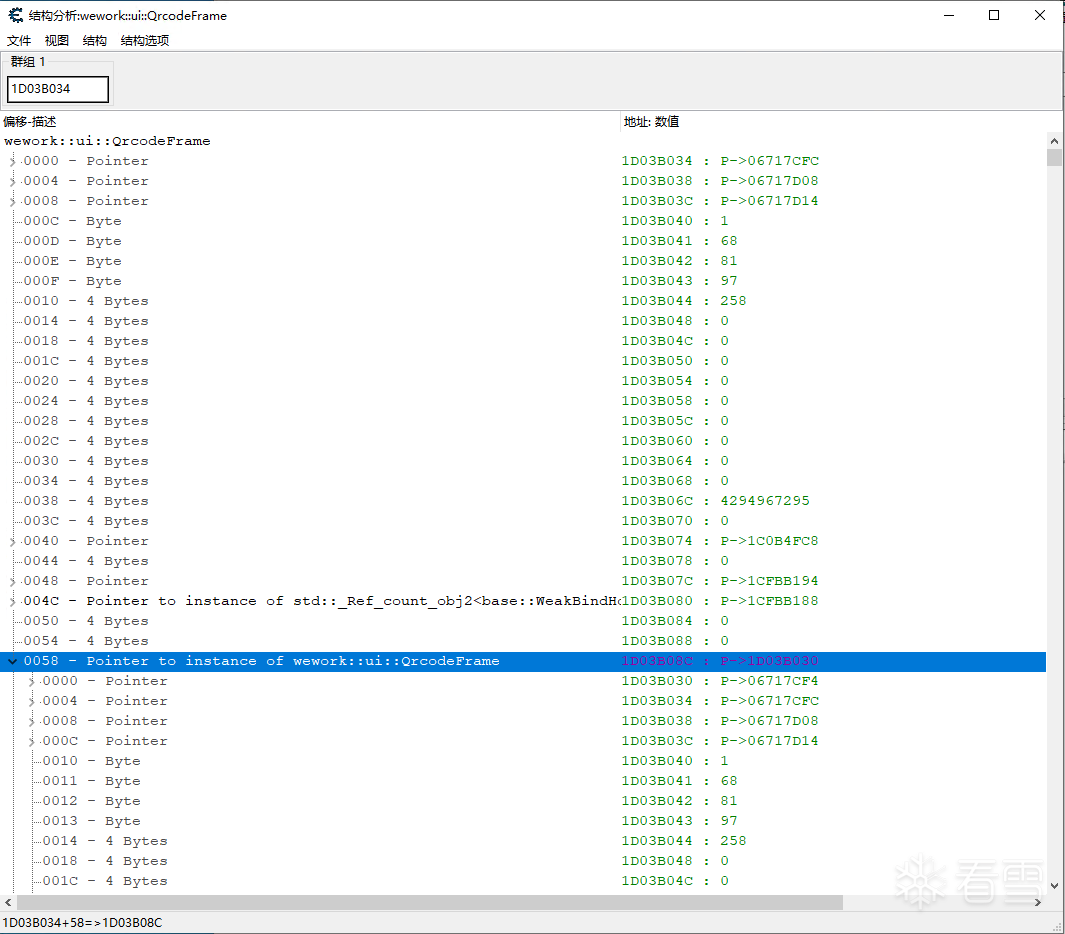Screen dimensions: 1065x934
Task: Select the top-level 0010 4 Bytes row
Action: coord(523,301)
